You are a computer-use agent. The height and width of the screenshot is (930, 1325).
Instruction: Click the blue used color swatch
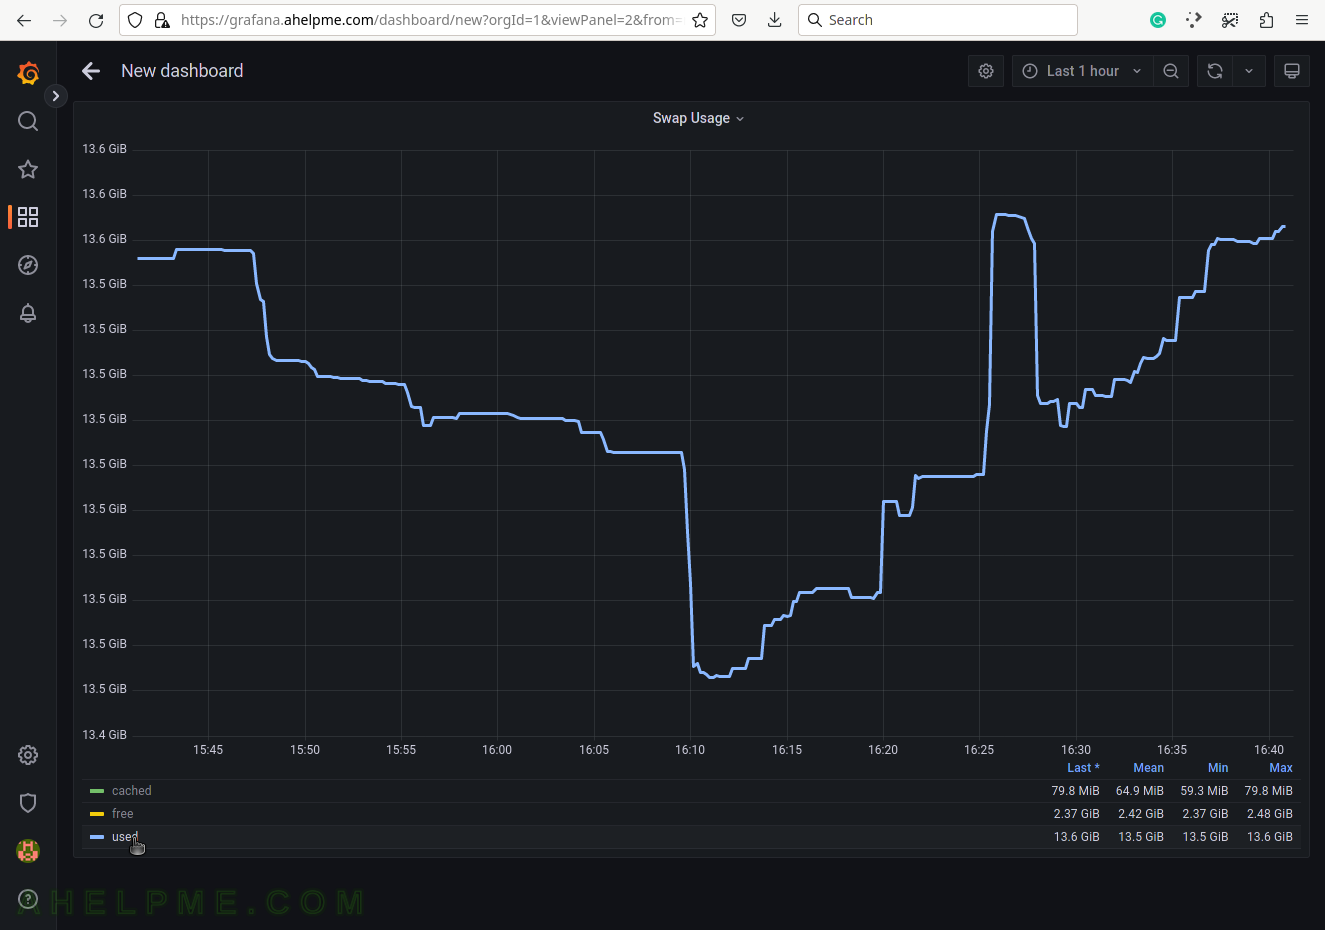(x=97, y=837)
